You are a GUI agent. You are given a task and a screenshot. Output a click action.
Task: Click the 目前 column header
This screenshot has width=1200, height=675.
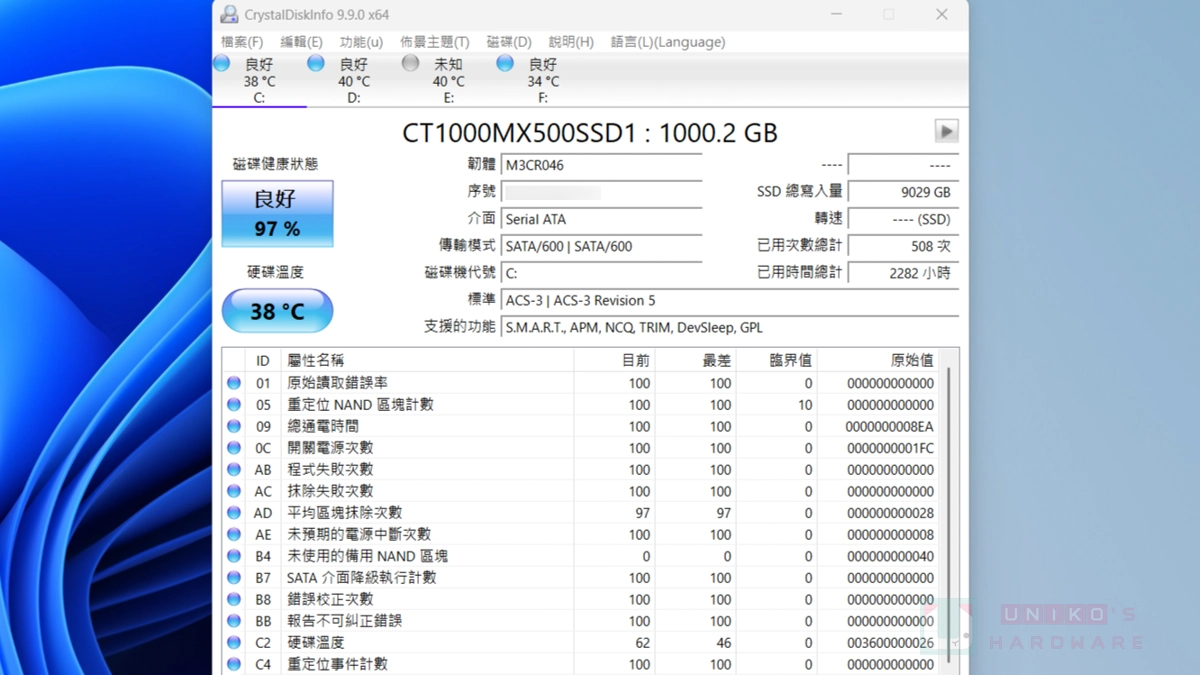(x=615, y=360)
